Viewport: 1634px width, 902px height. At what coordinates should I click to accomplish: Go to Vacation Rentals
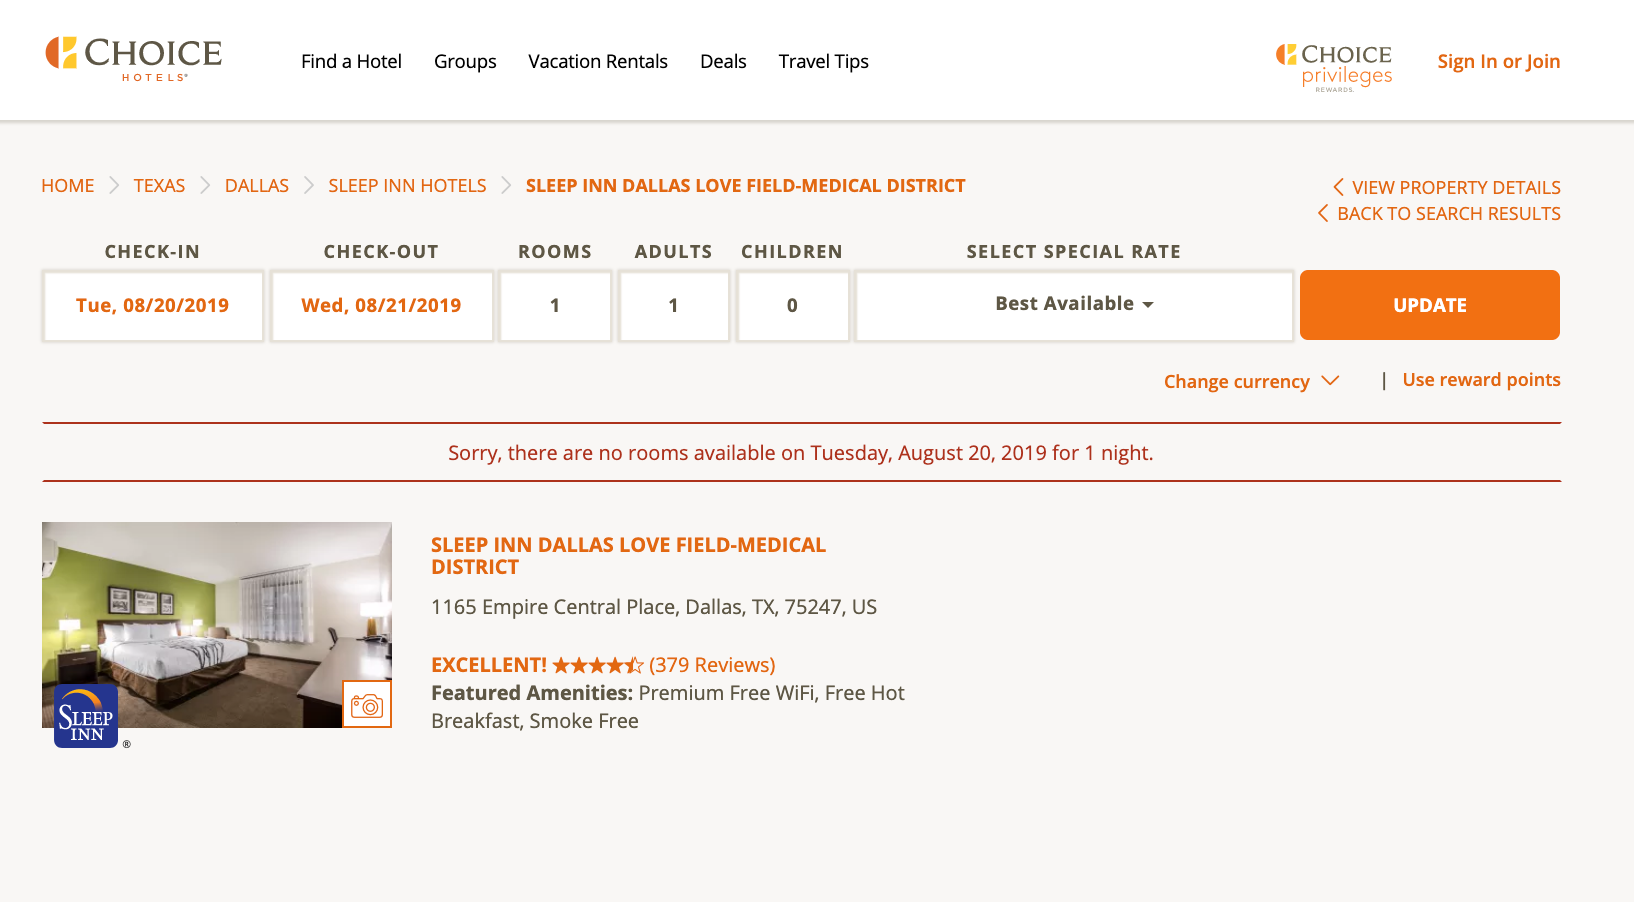tap(598, 61)
